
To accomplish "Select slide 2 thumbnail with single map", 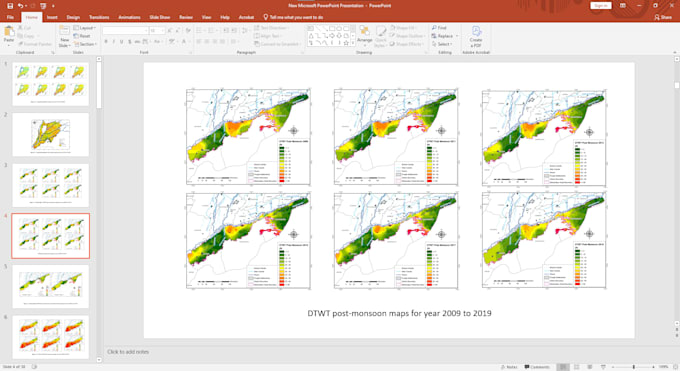I will [x=51, y=135].
